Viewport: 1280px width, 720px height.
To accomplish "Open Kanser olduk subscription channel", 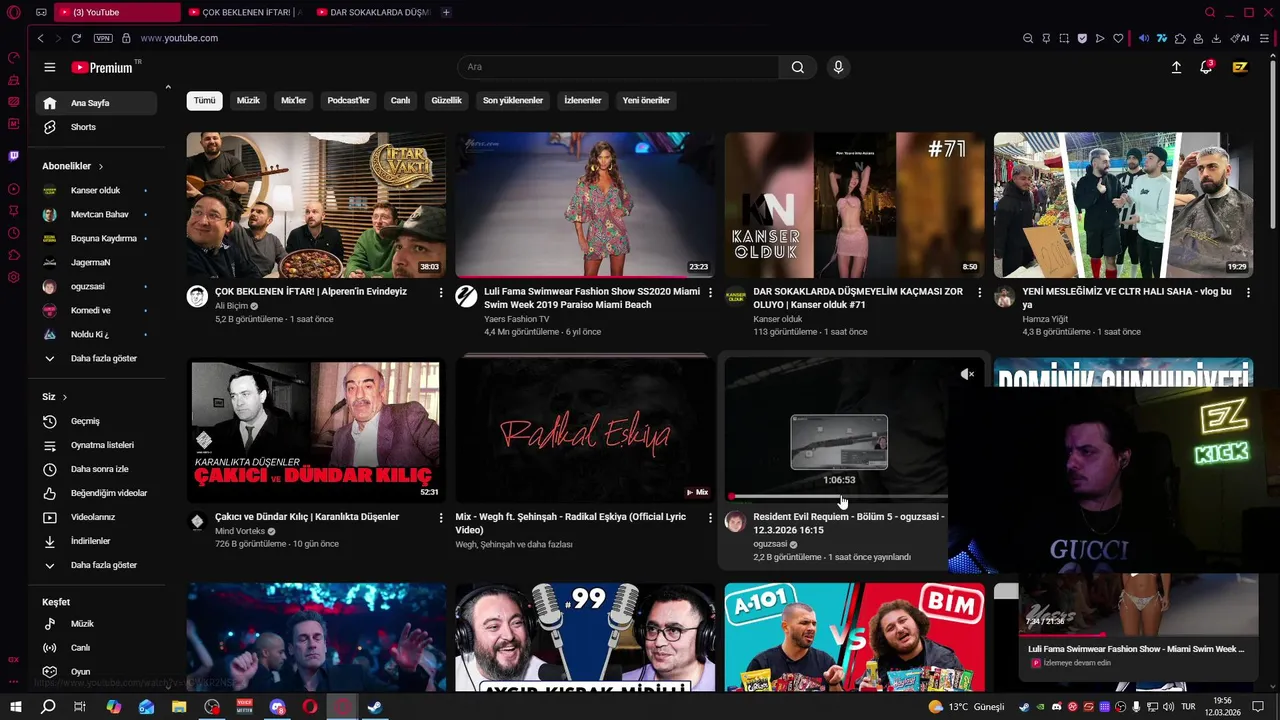I will pyautogui.click(x=96, y=190).
